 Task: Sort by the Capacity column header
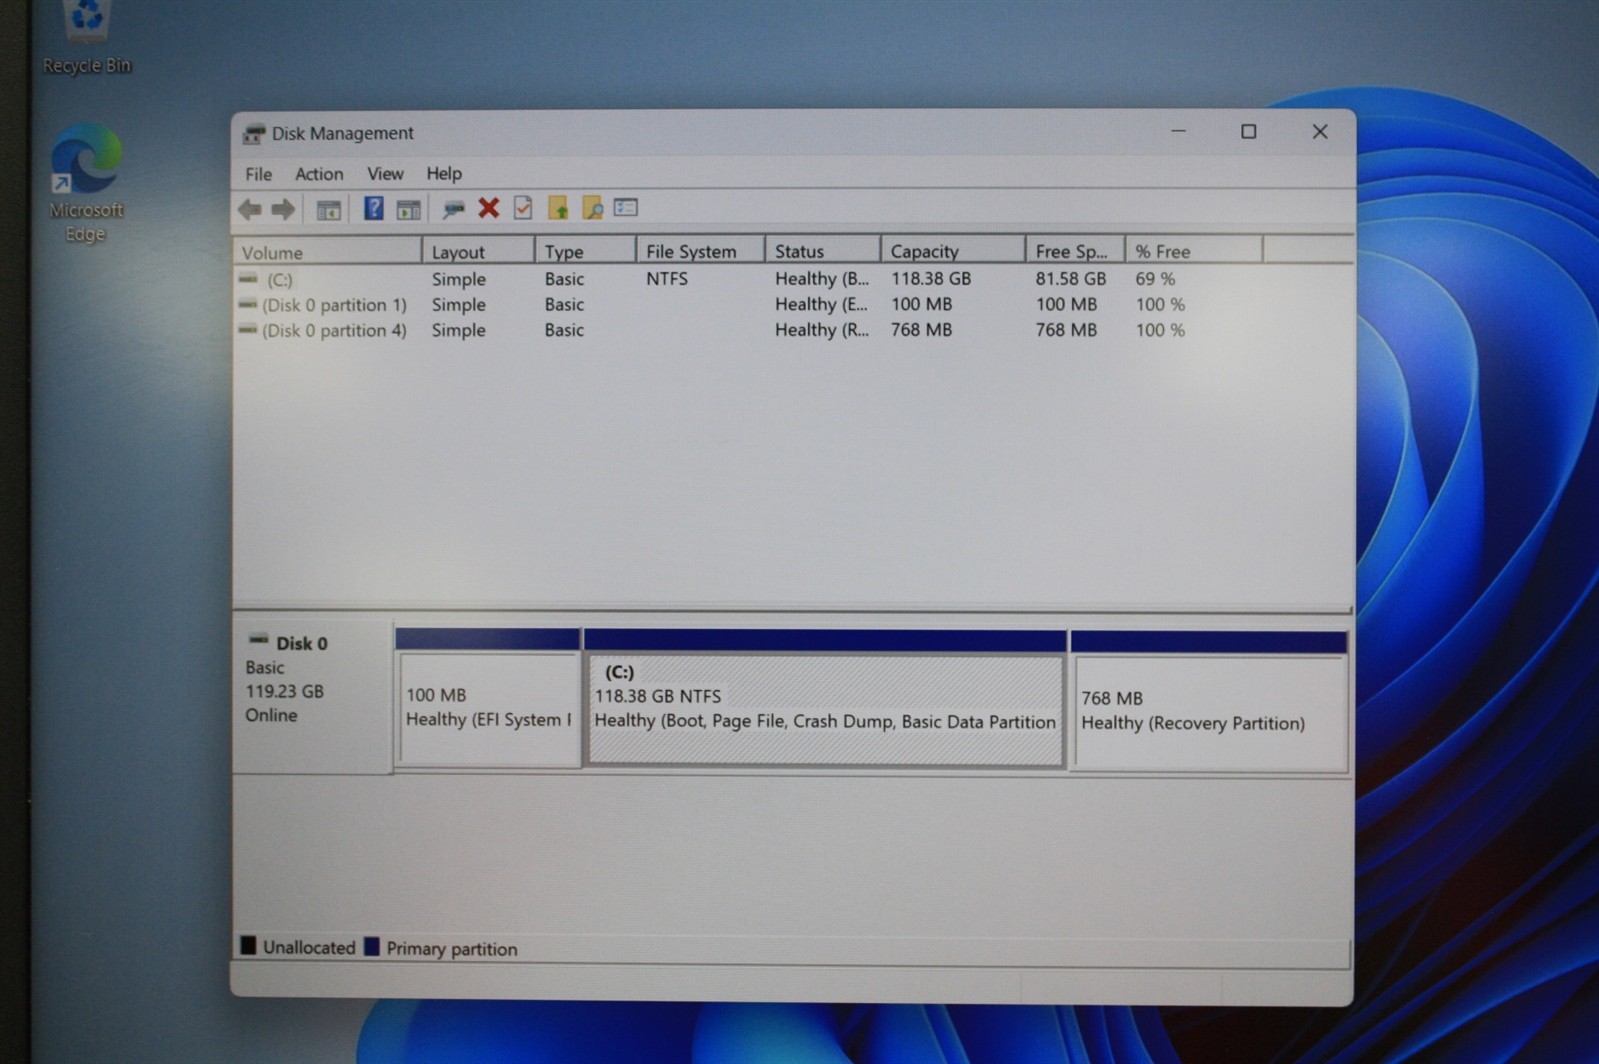pyautogui.click(x=952, y=252)
